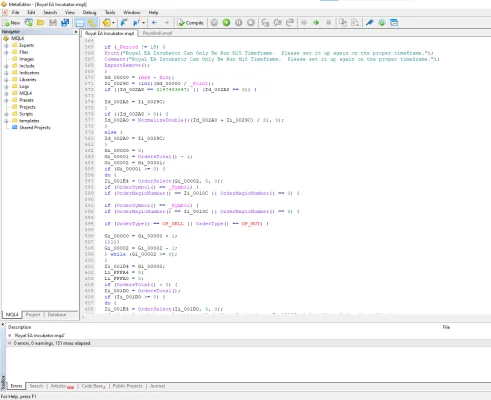Click the blue styler pen icon
Image resolution: width=491 pixels, height=400 pixels.
coord(369,23)
